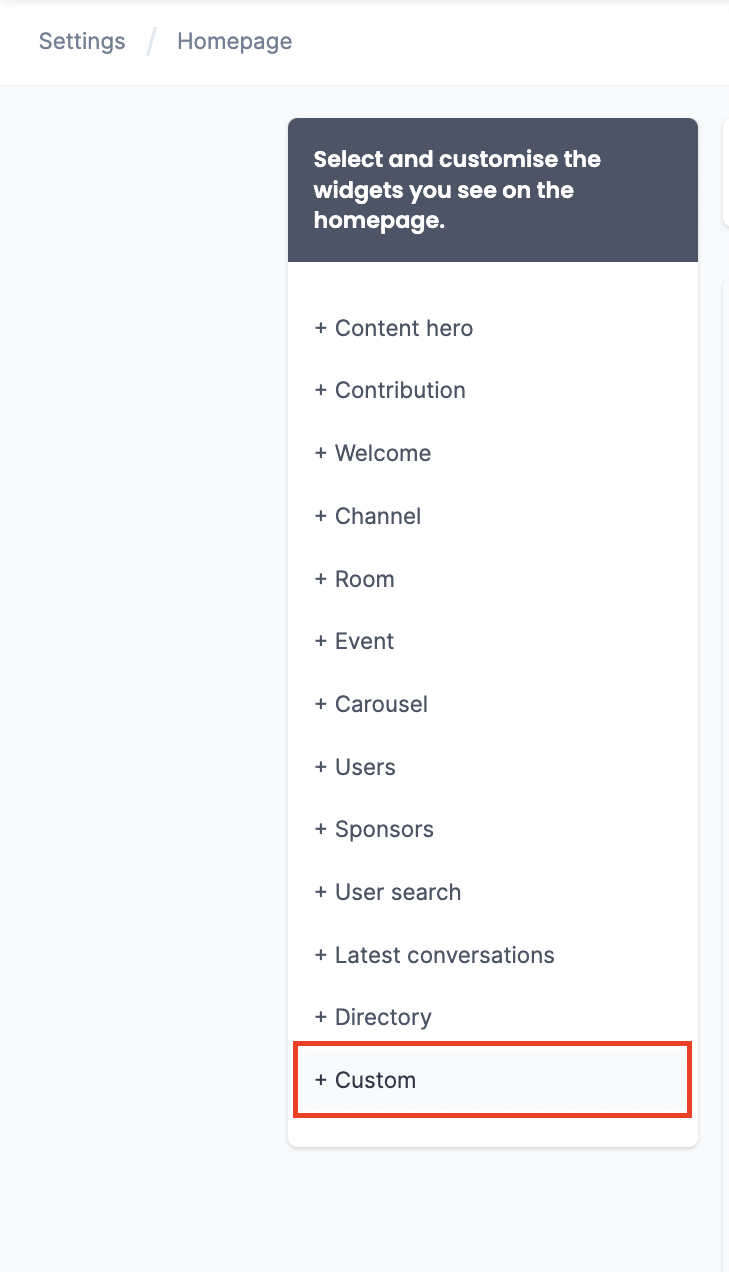Click the plus icon beside Channel
Viewport: 729px width, 1272px height.
pos(321,516)
